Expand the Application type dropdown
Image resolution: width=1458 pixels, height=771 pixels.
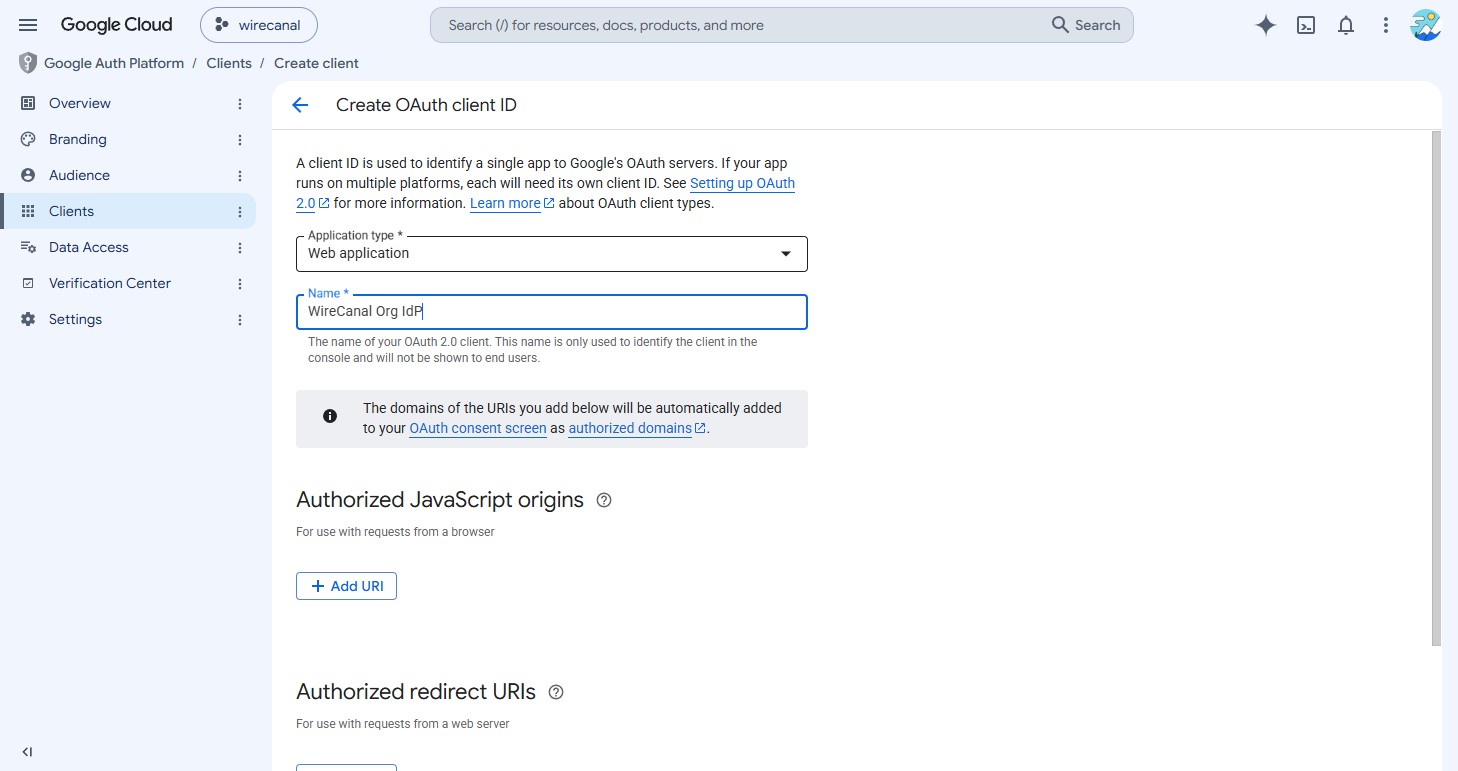pyautogui.click(x=552, y=254)
